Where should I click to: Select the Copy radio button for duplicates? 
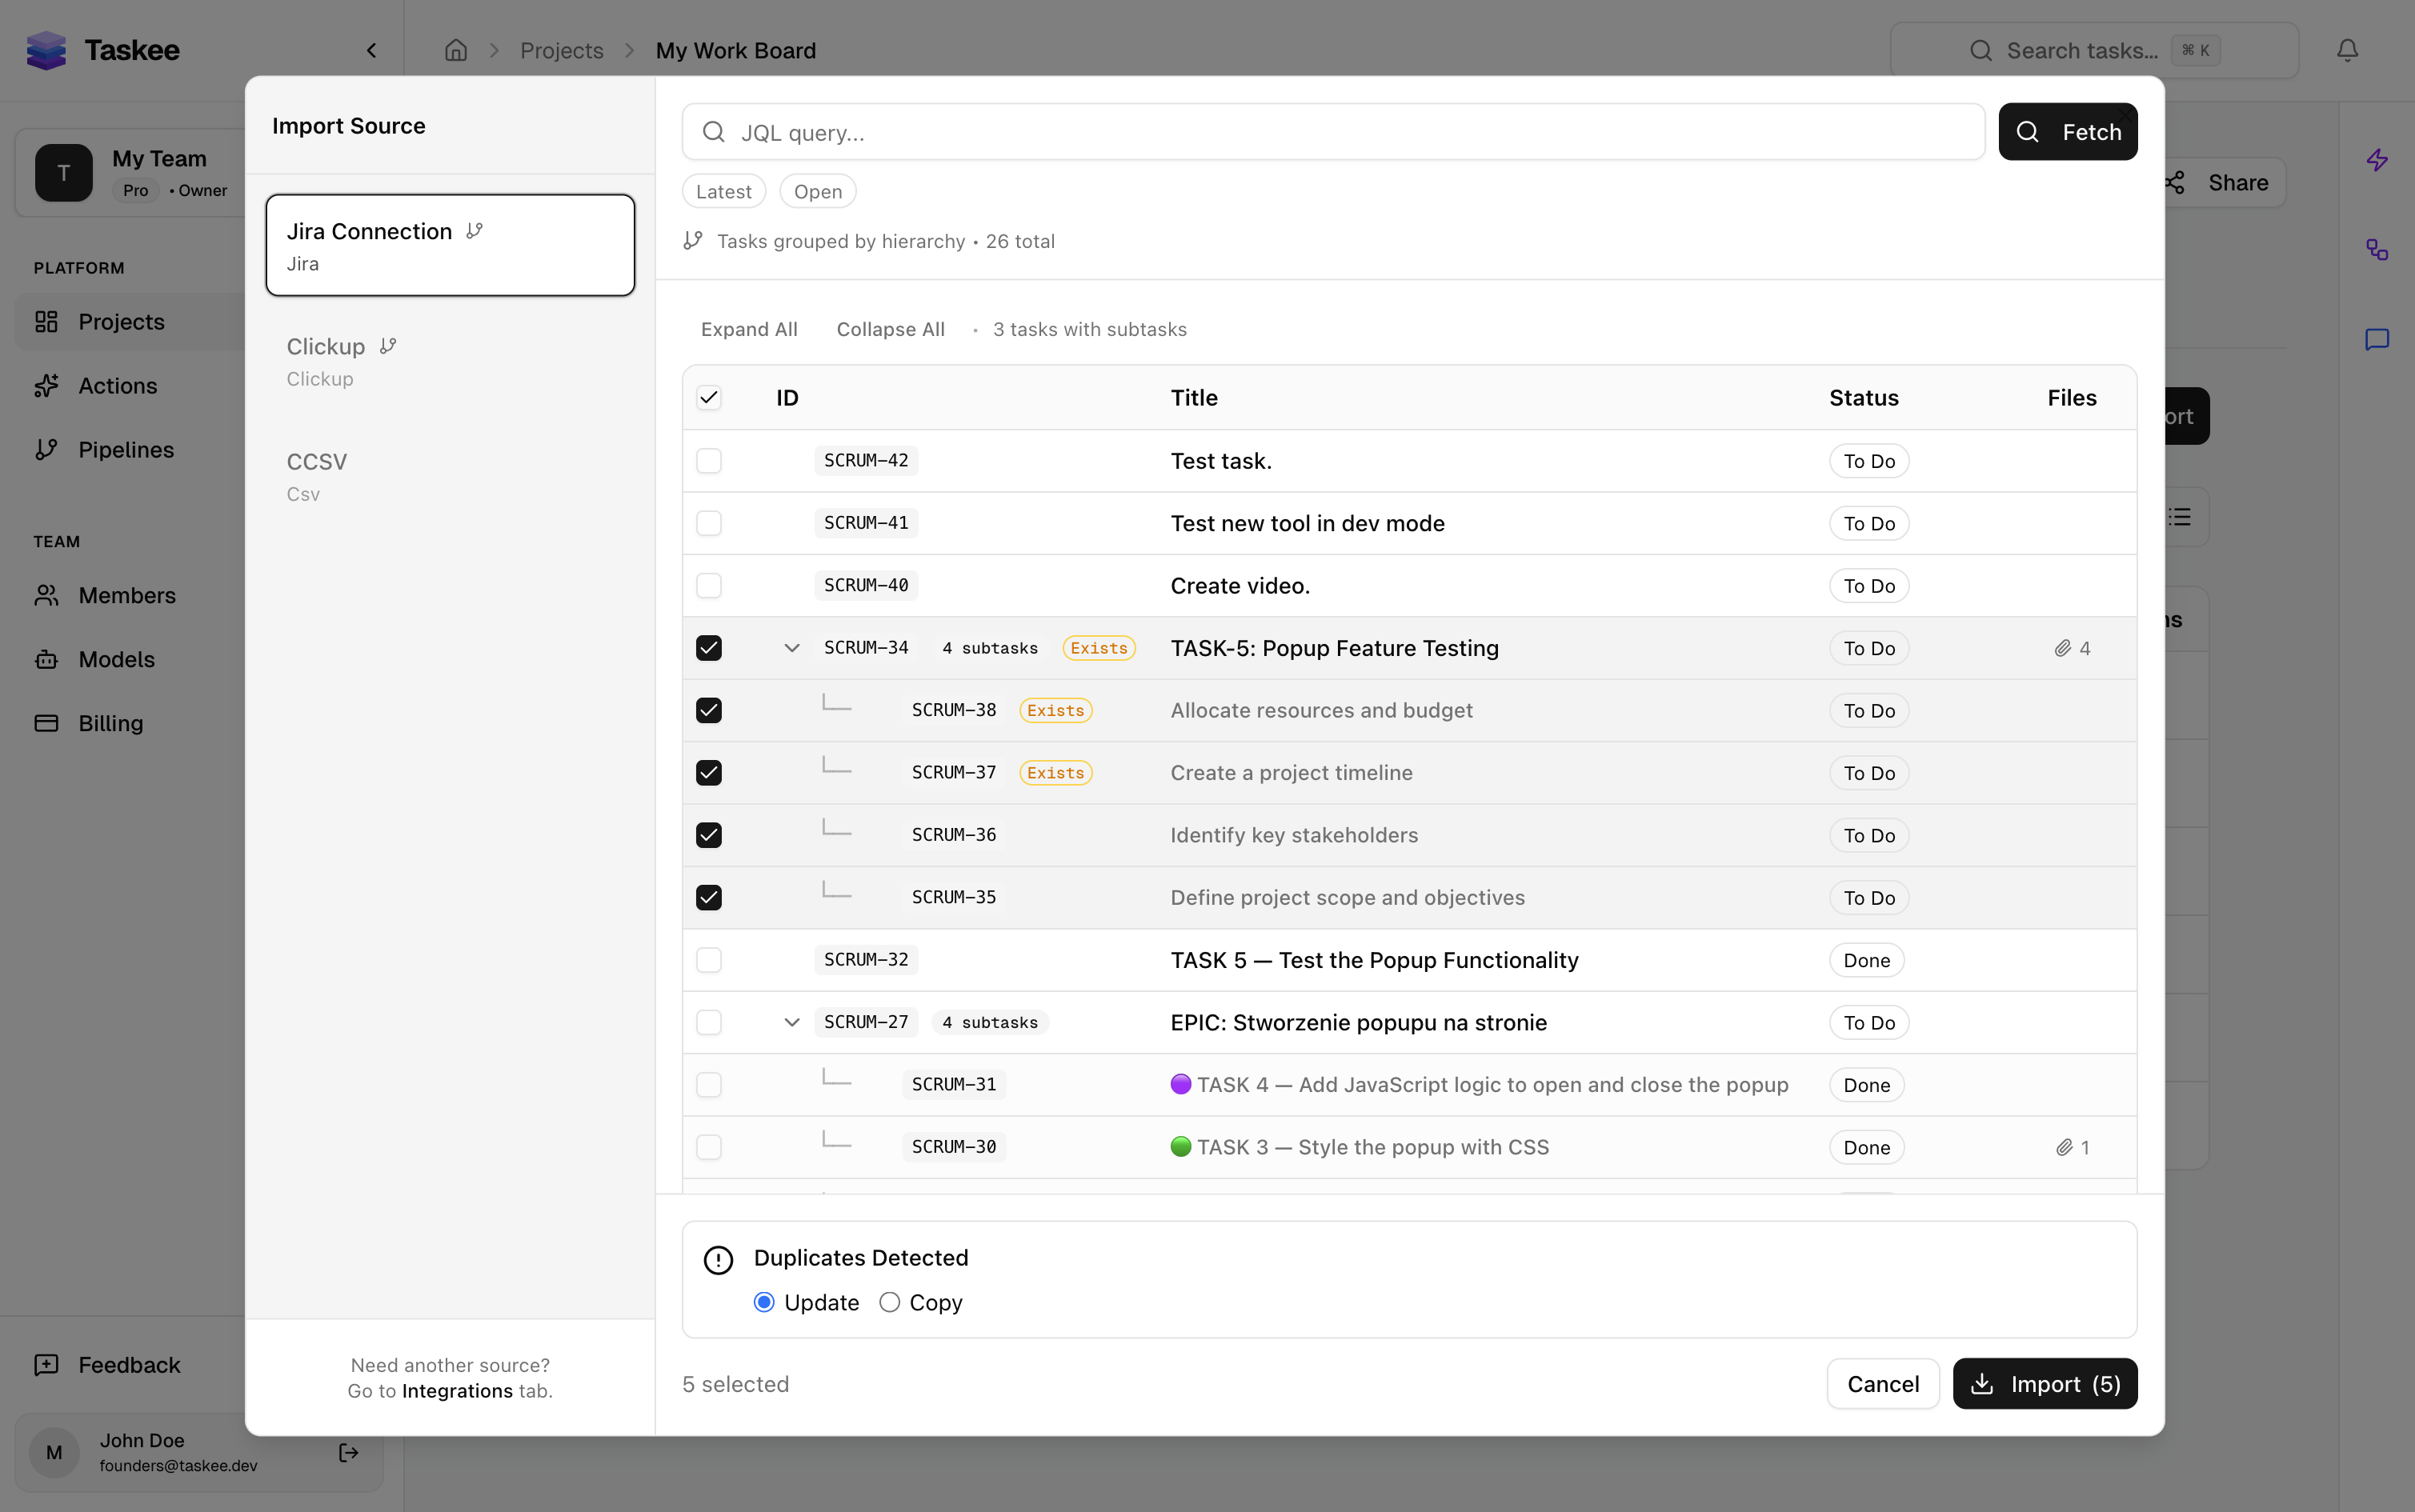[x=888, y=1301]
